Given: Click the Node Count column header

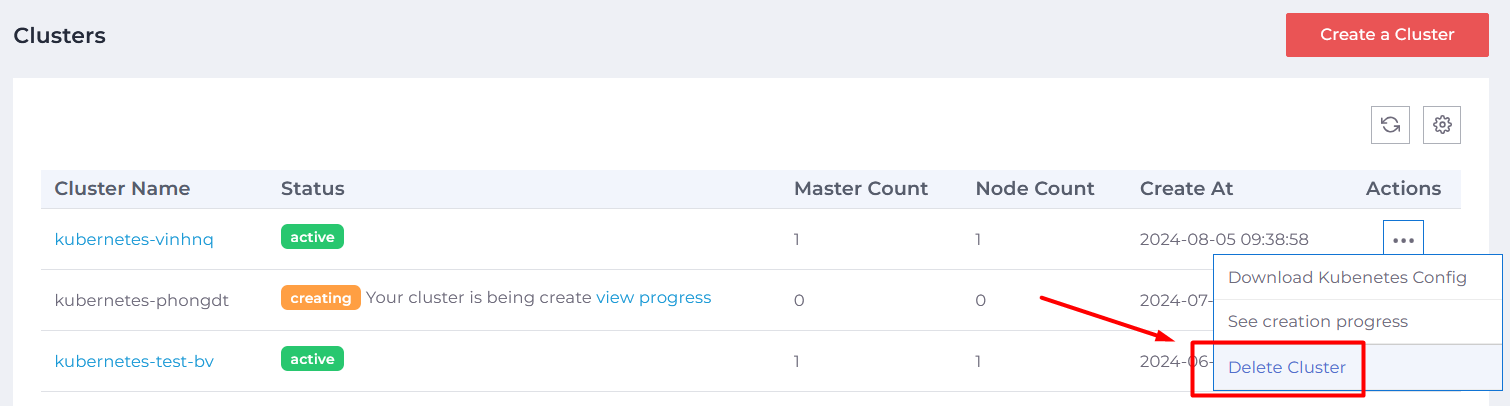Looking at the screenshot, I should point(1035,189).
